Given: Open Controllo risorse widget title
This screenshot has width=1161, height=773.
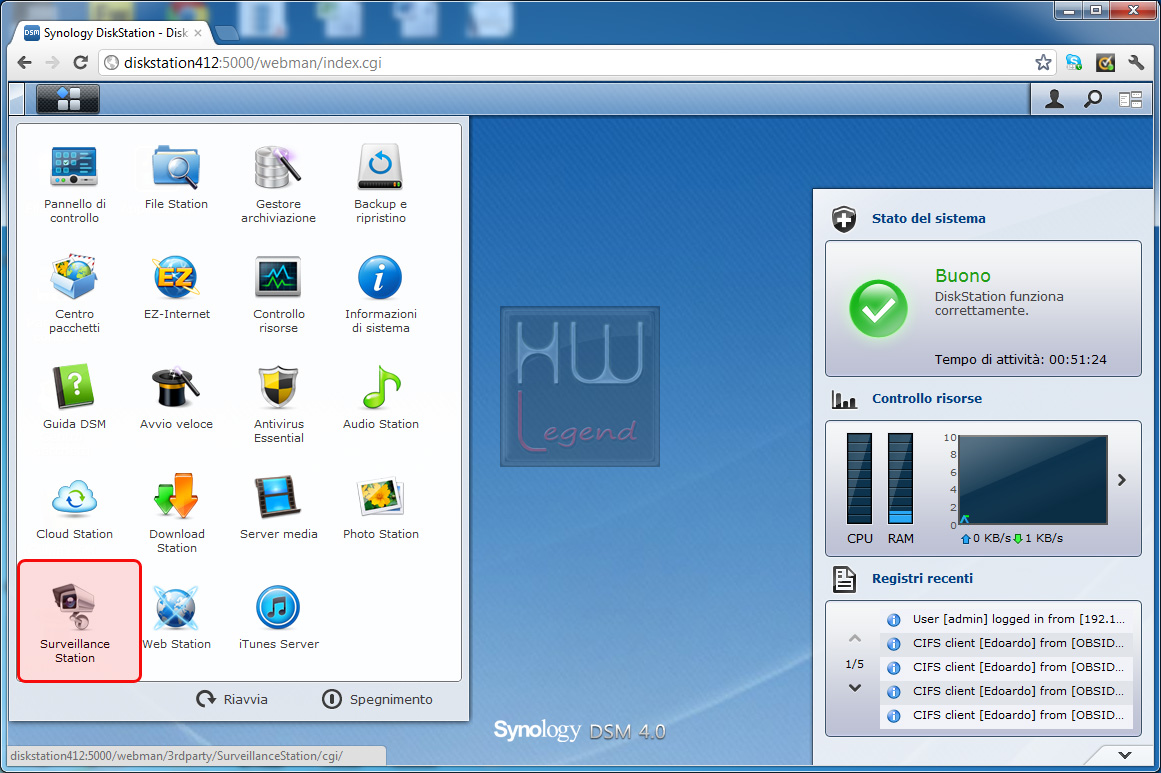Looking at the screenshot, I should tap(927, 398).
